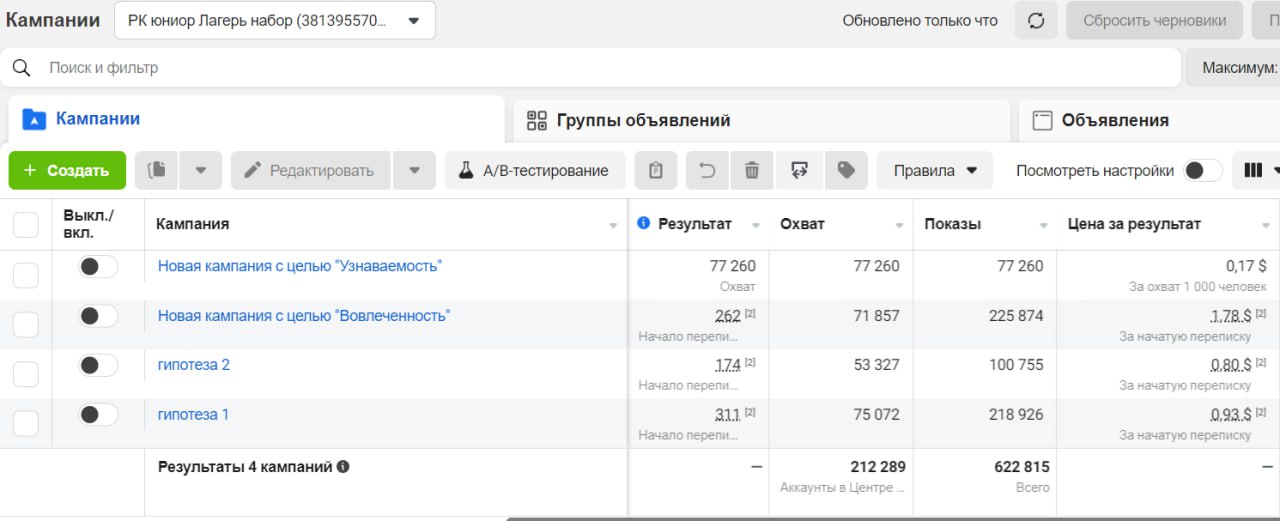Toggle on the "Узнаваемость" campaign switch
This screenshot has width=1280, height=521.
click(98, 266)
